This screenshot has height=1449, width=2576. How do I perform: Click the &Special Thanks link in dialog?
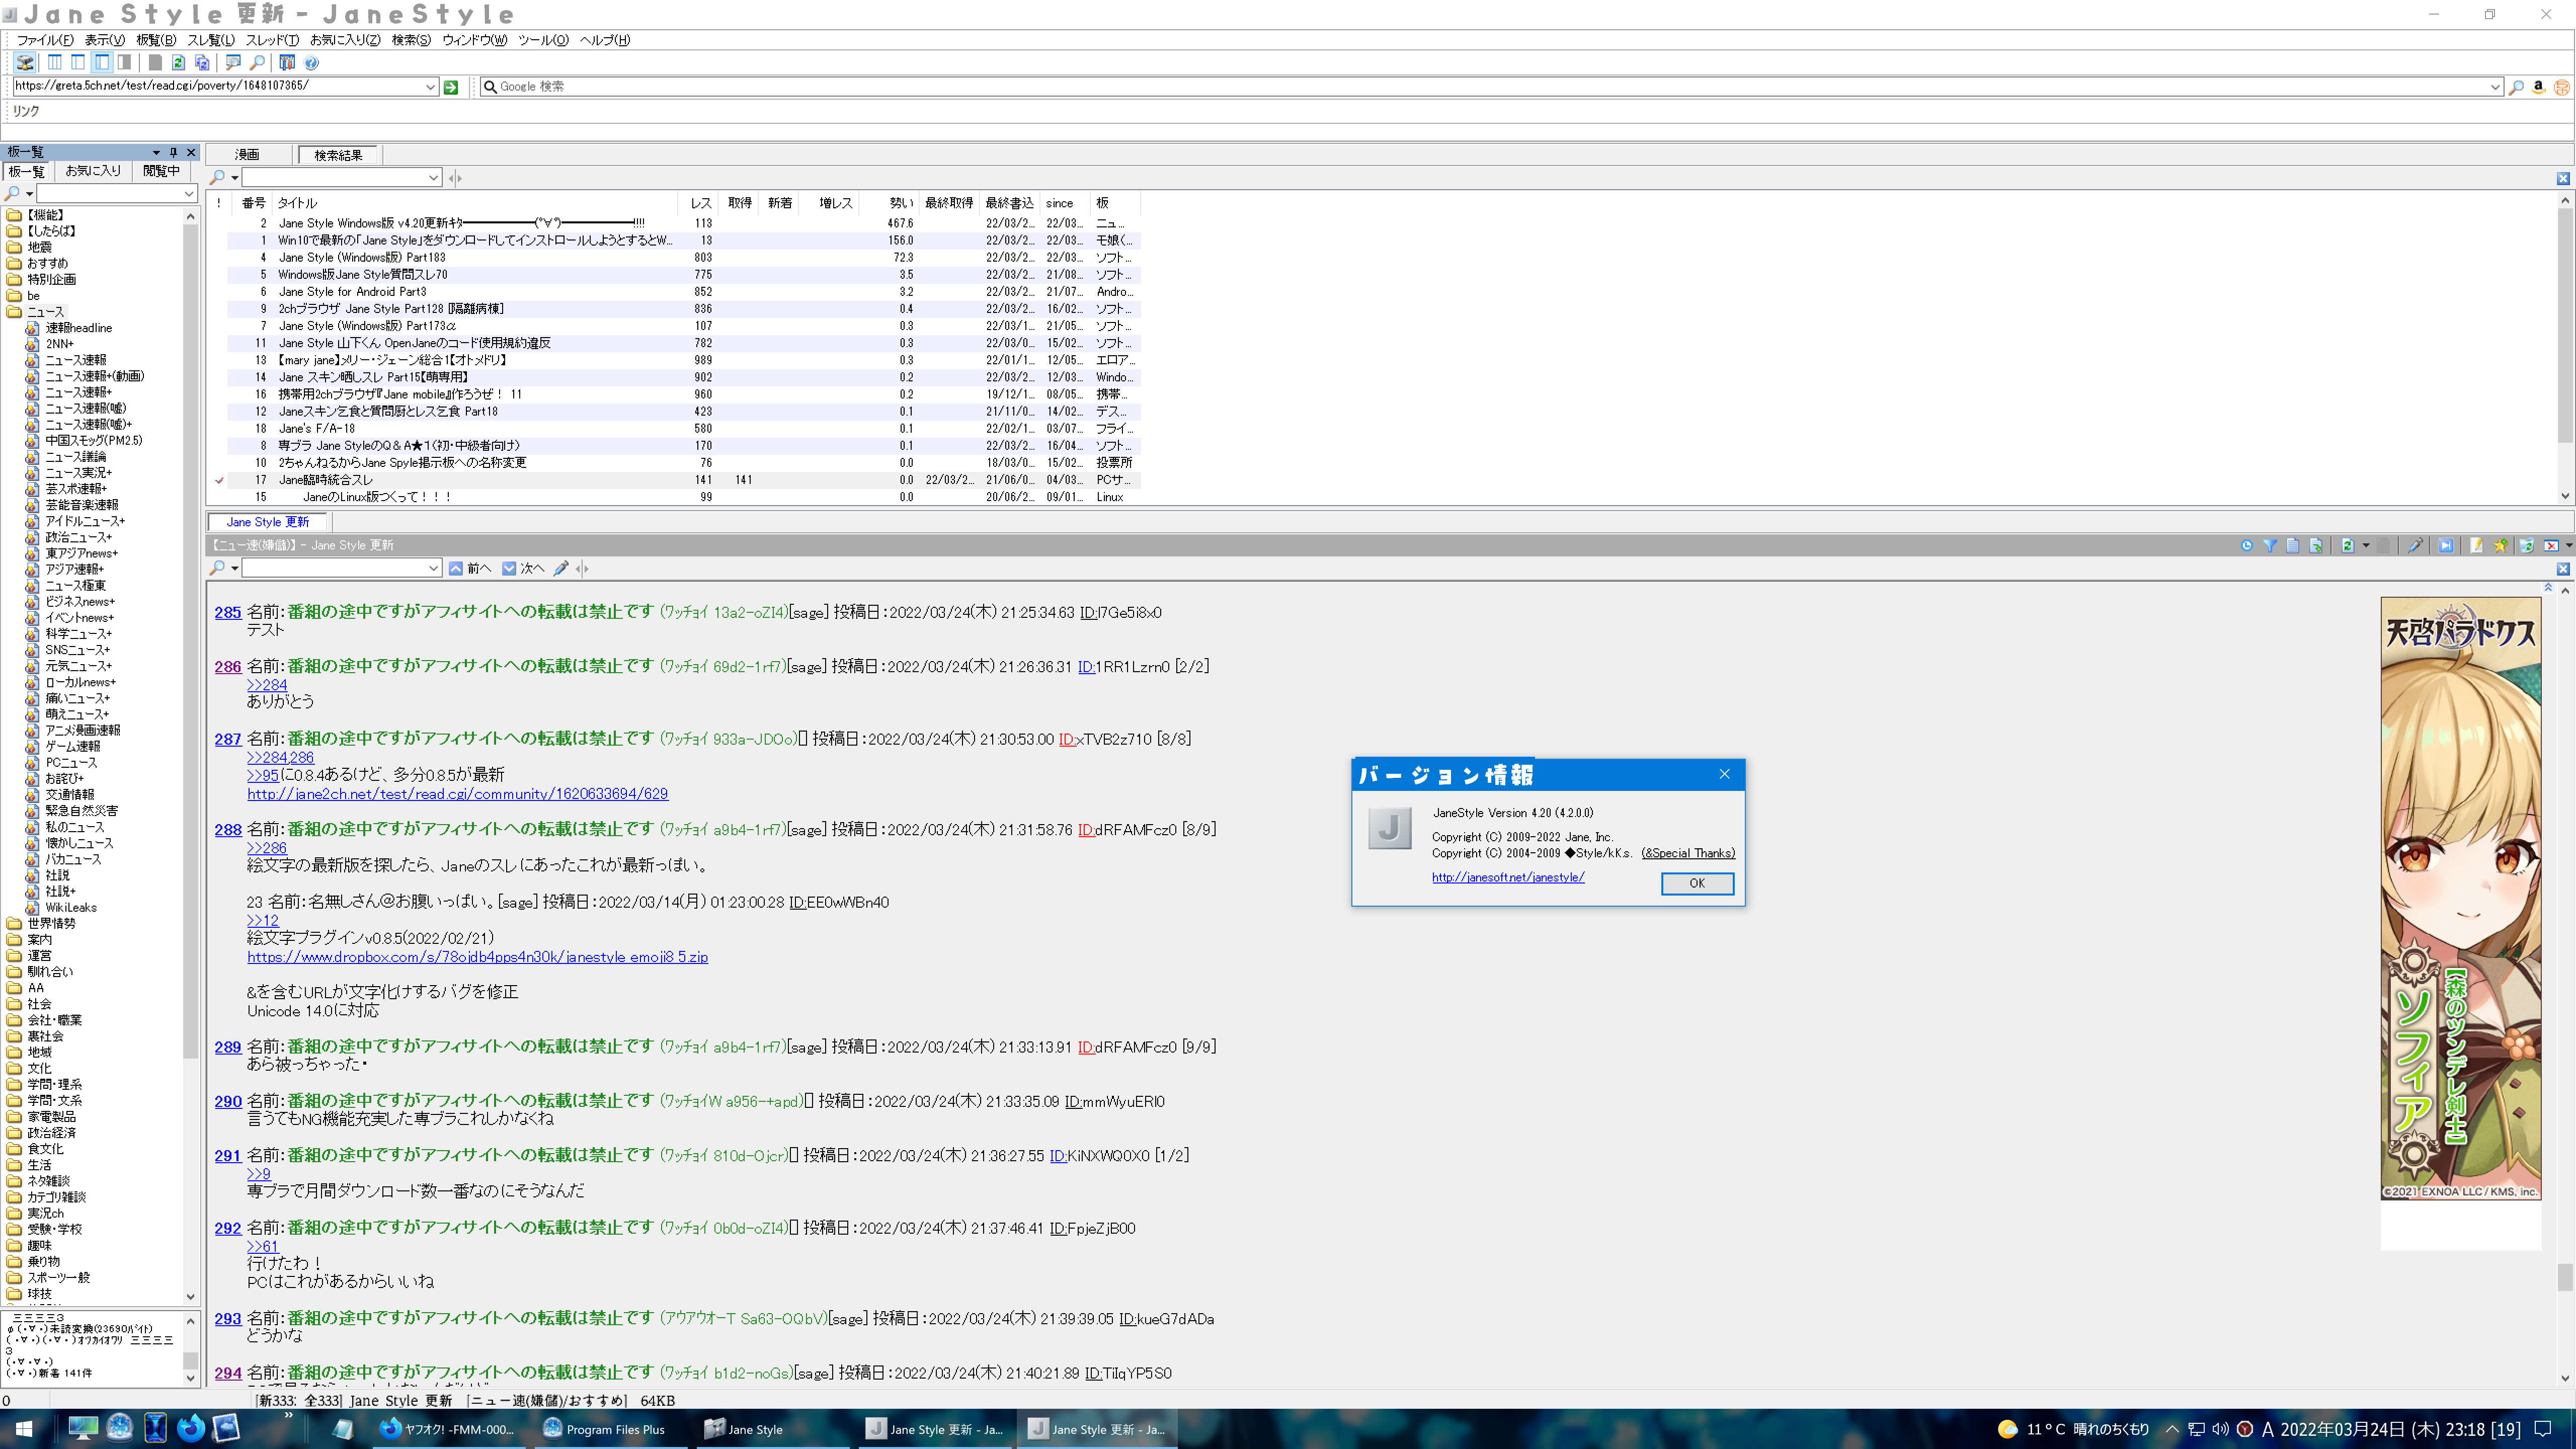(1688, 853)
